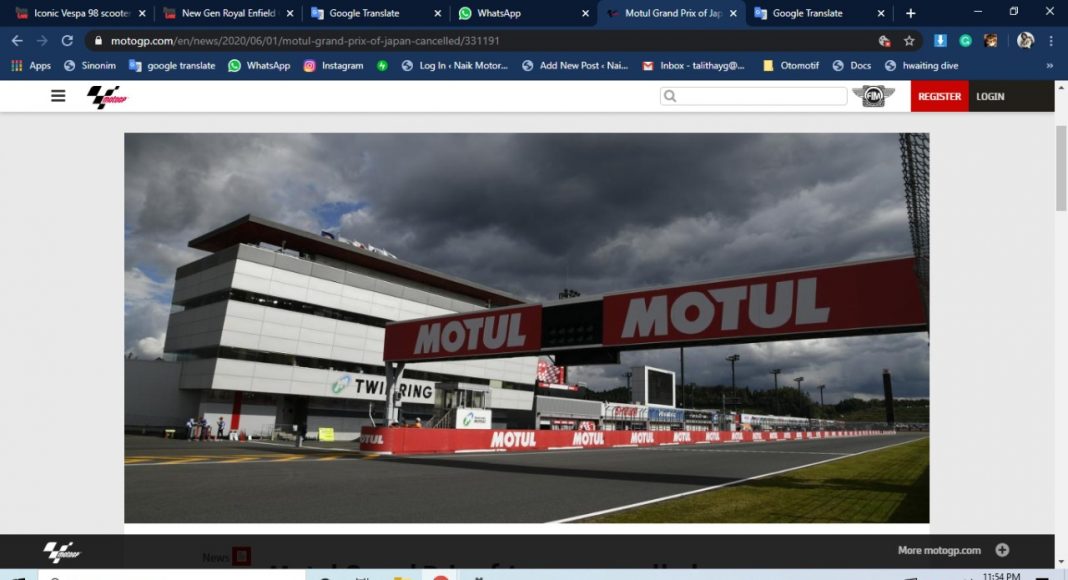This screenshot has height=580, width=1068.
Task: Expand More motogp.com plus button
Action: click(1002, 550)
